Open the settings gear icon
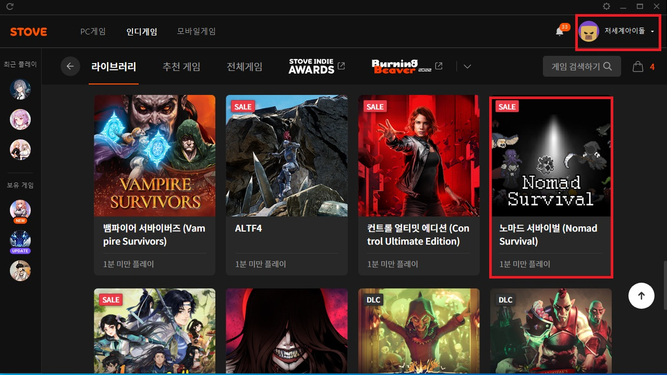This screenshot has height=375, width=667. tap(607, 6)
